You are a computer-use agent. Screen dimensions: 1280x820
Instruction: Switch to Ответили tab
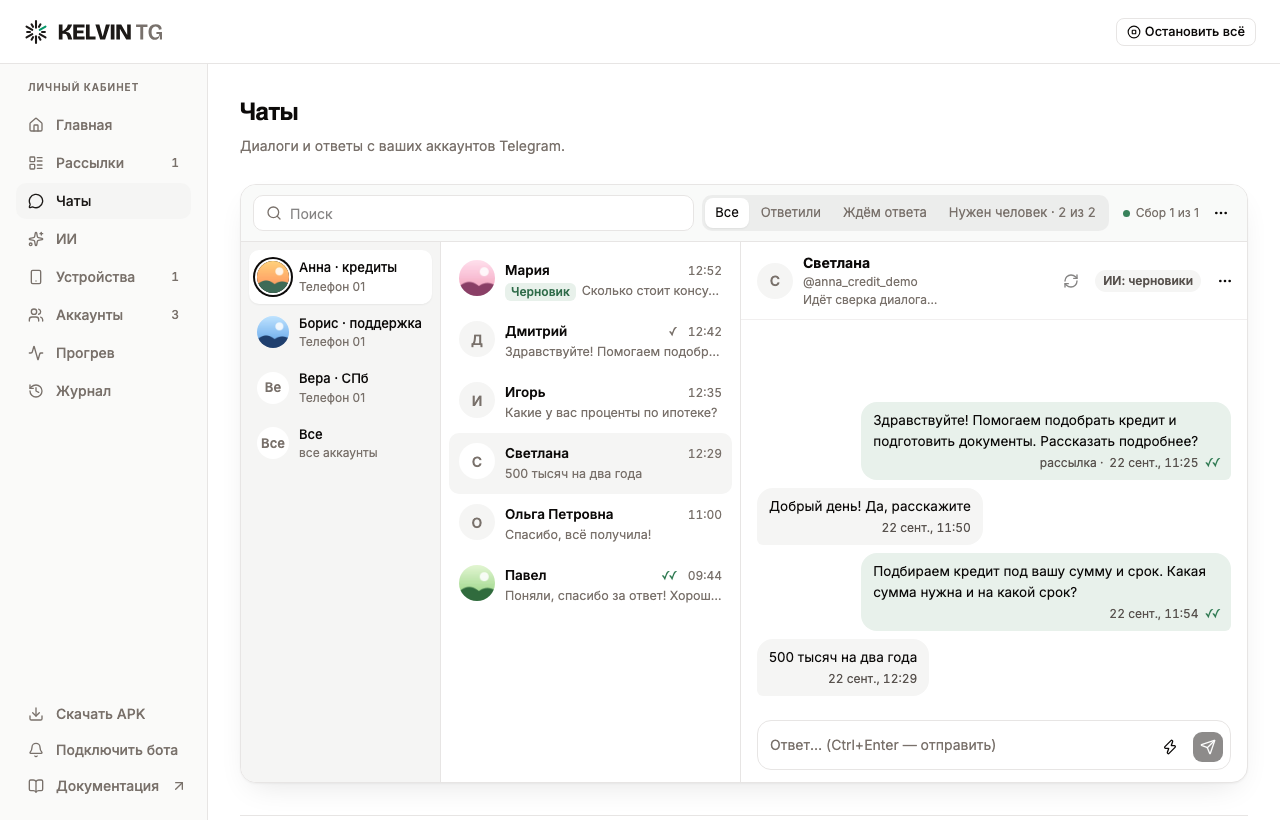tap(791, 212)
